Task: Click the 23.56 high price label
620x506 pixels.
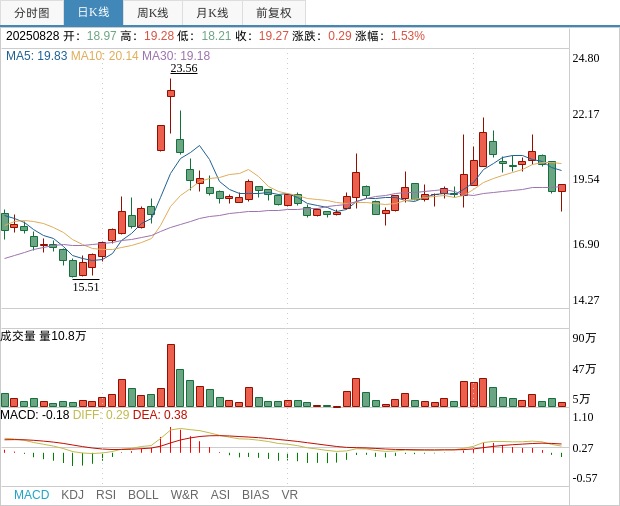Action: tap(184, 68)
